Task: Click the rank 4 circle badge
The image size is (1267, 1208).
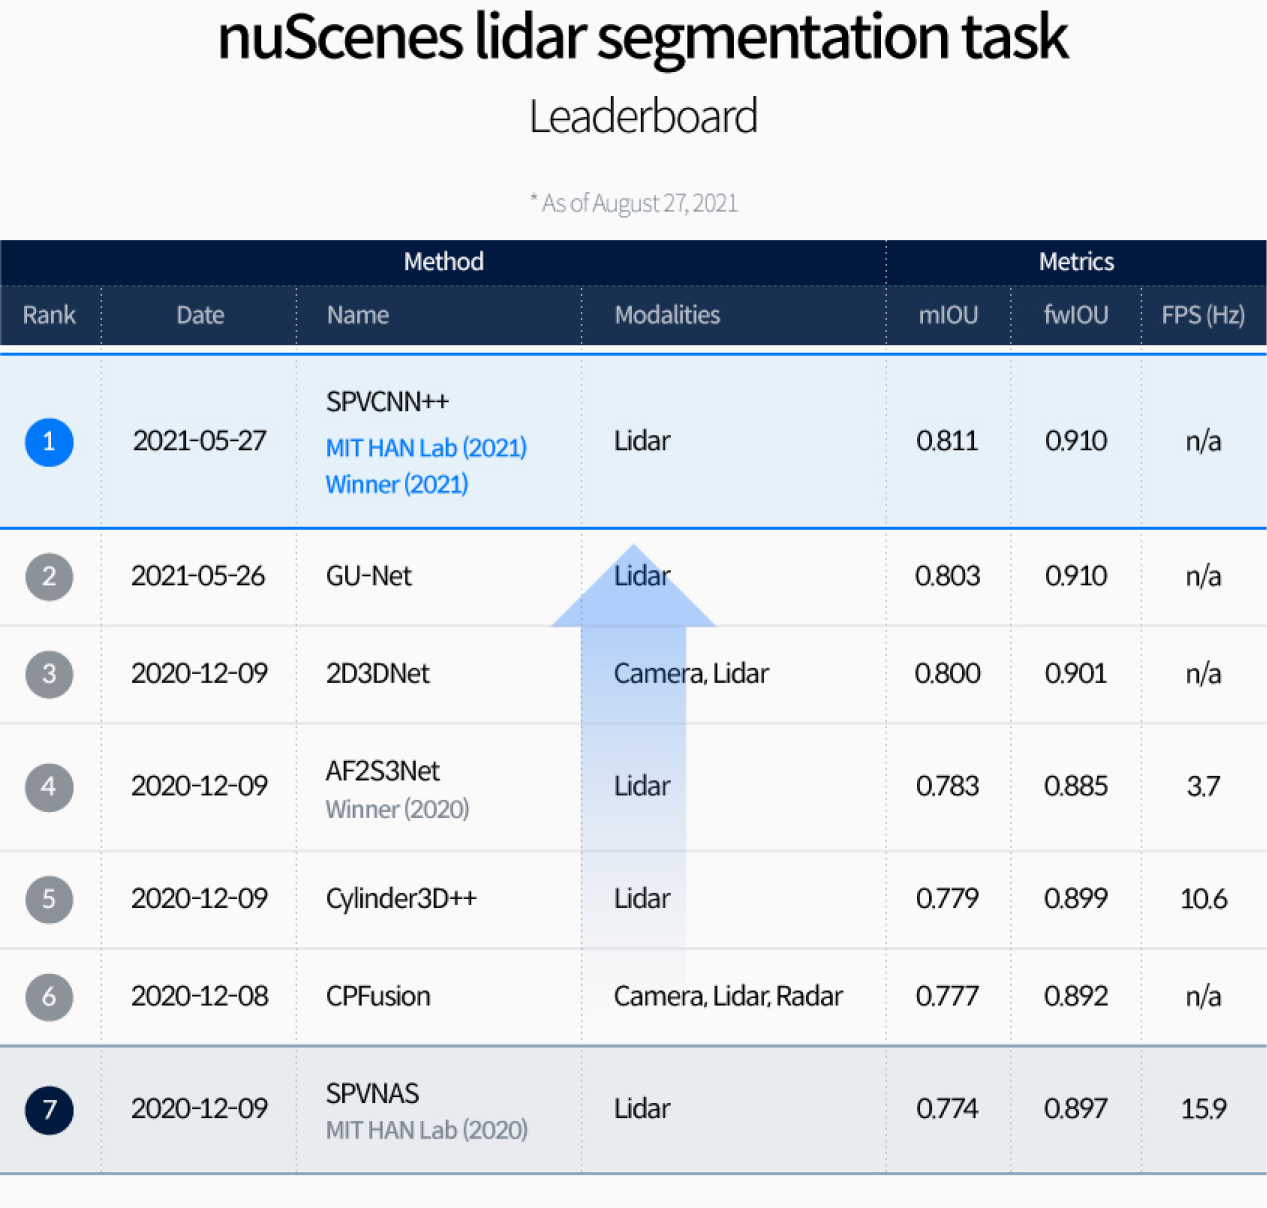Action: (x=49, y=787)
